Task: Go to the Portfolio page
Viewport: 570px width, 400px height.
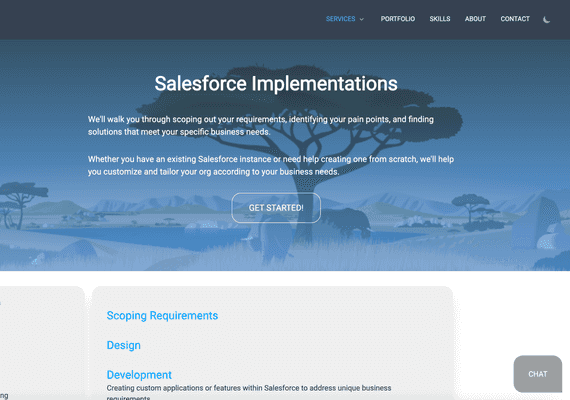Action: coord(398,19)
